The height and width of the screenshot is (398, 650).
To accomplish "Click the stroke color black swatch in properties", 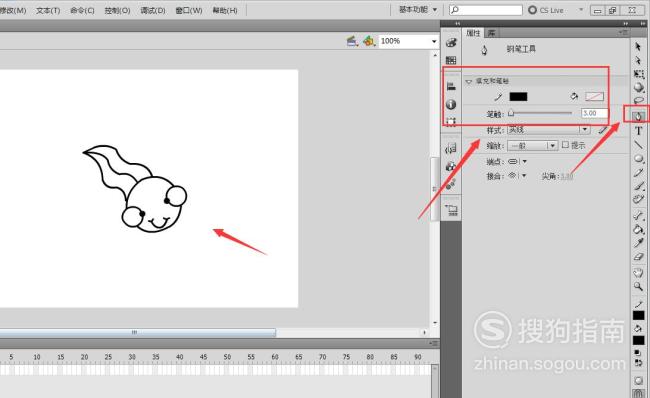I will pos(518,97).
